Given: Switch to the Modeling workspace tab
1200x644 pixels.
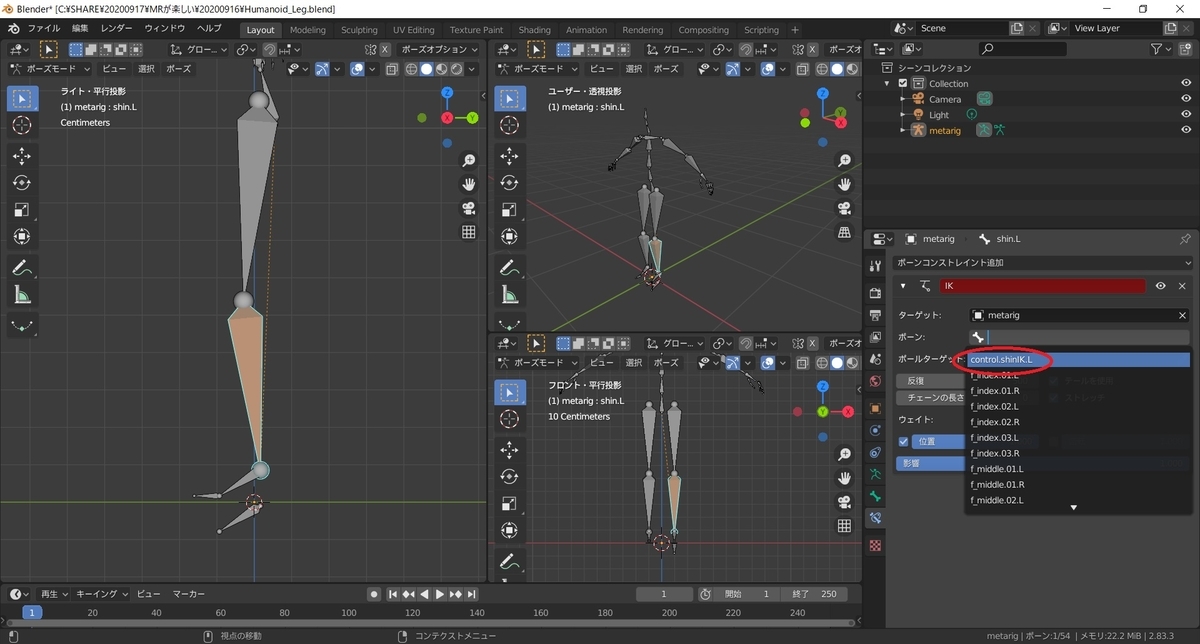Looking at the screenshot, I should pyautogui.click(x=307, y=30).
